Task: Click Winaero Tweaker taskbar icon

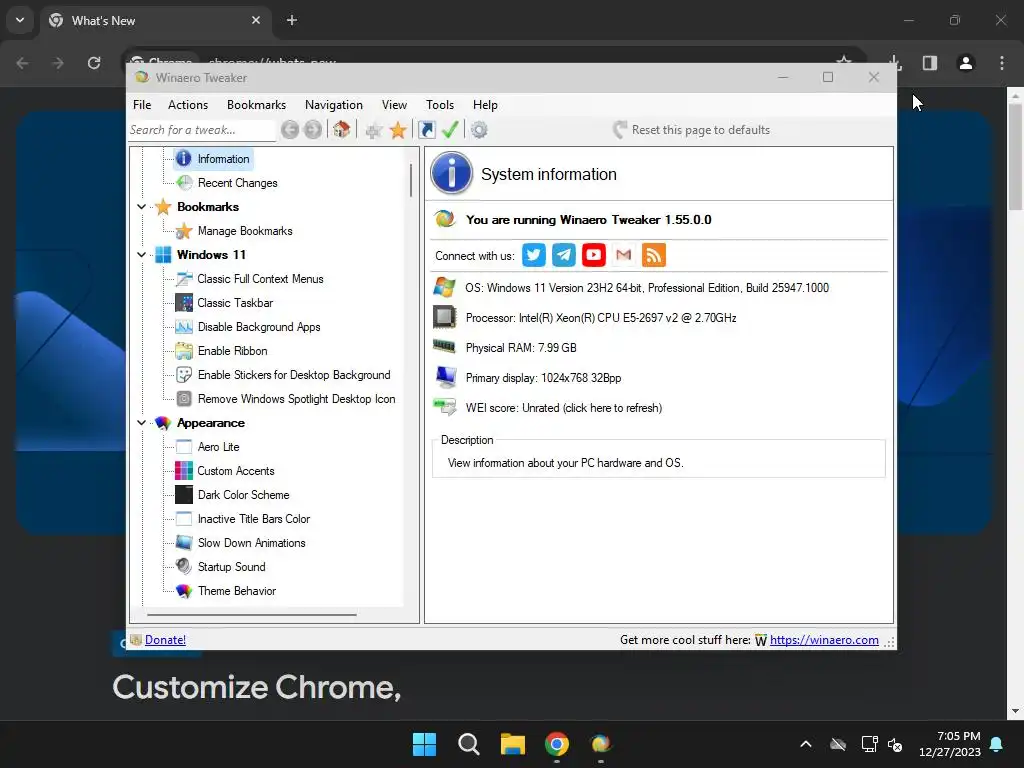Action: (601, 744)
